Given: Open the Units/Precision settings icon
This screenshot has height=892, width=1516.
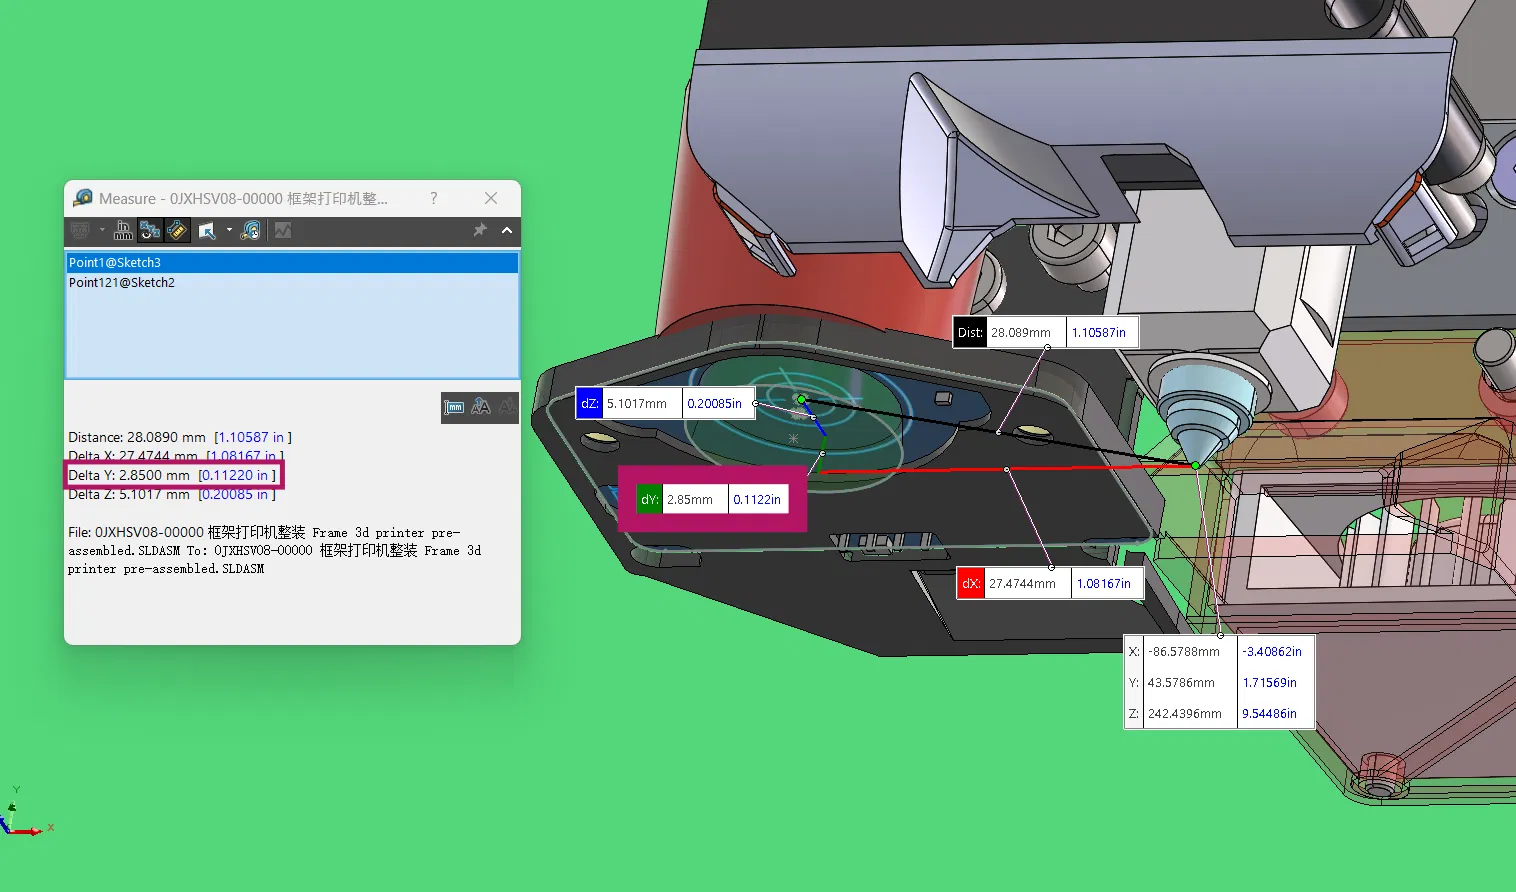Looking at the screenshot, I should pos(123,231).
